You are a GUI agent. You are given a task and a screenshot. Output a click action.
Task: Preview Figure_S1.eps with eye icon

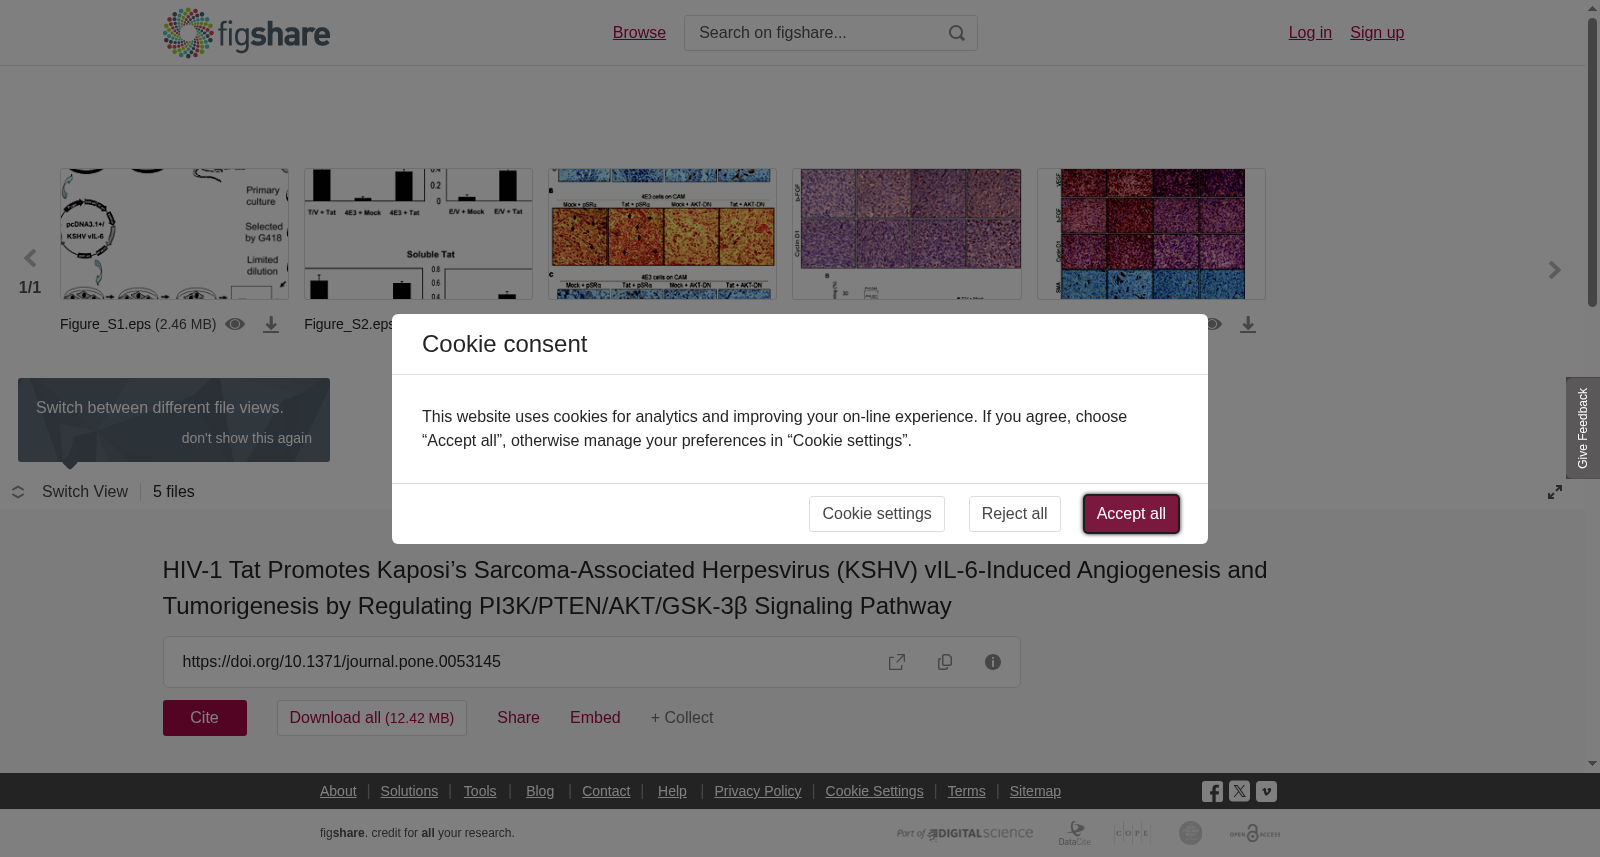click(235, 324)
